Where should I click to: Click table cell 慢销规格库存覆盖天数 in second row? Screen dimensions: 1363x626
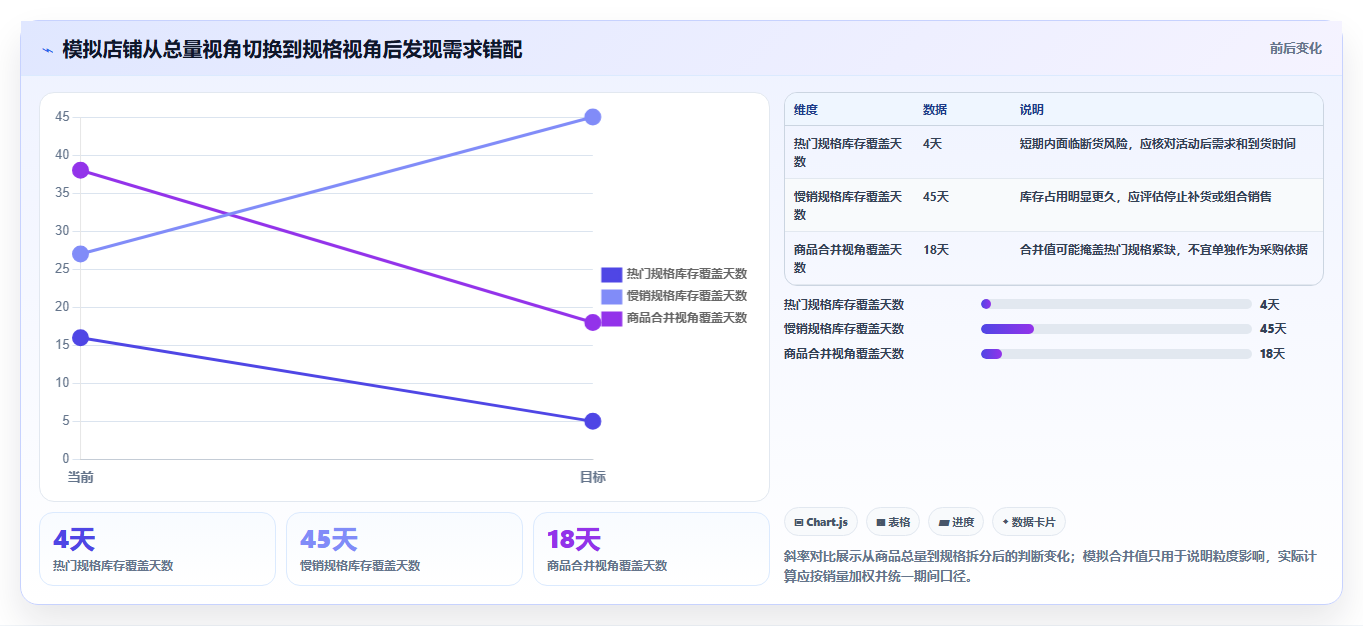coord(848,205)
